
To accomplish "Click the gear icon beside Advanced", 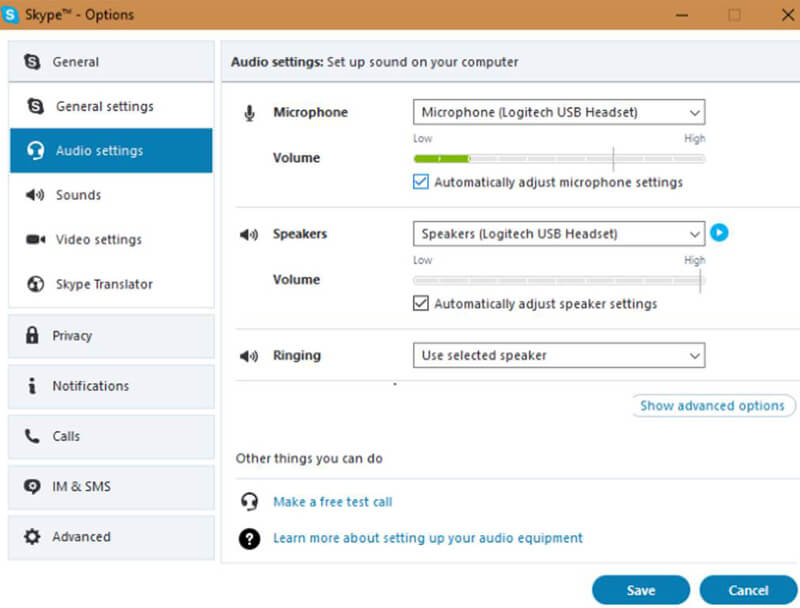I will click(x=32, y=537).
